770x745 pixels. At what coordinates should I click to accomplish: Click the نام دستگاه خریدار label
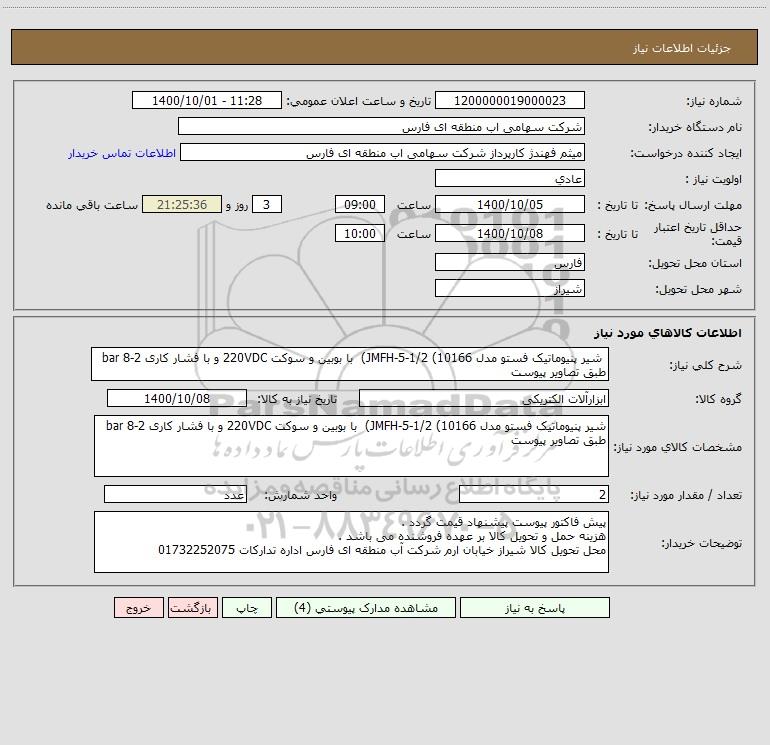click(x=695, y=128)
